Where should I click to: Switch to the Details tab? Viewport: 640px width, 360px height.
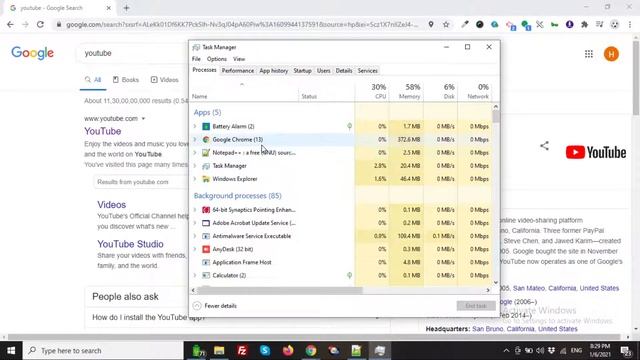[x=344, y=71]
